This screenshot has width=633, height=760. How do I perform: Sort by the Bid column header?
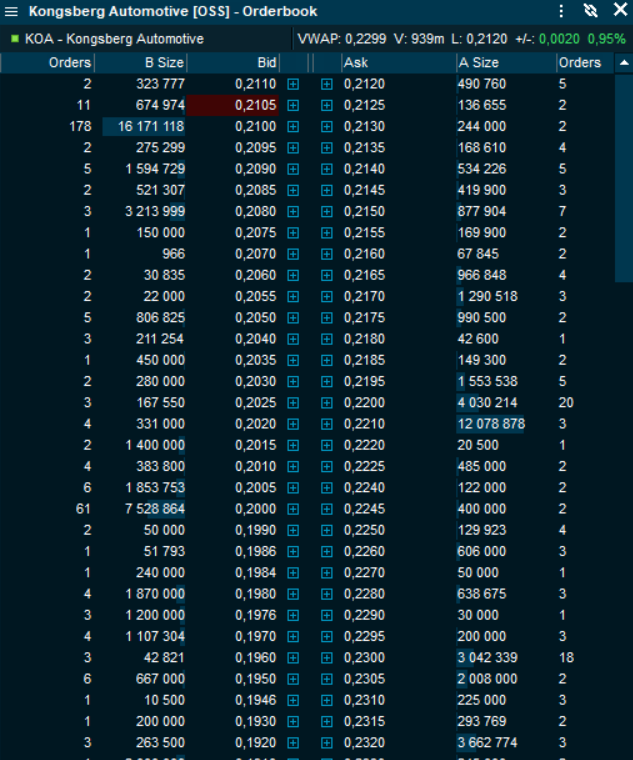[233, 63]
